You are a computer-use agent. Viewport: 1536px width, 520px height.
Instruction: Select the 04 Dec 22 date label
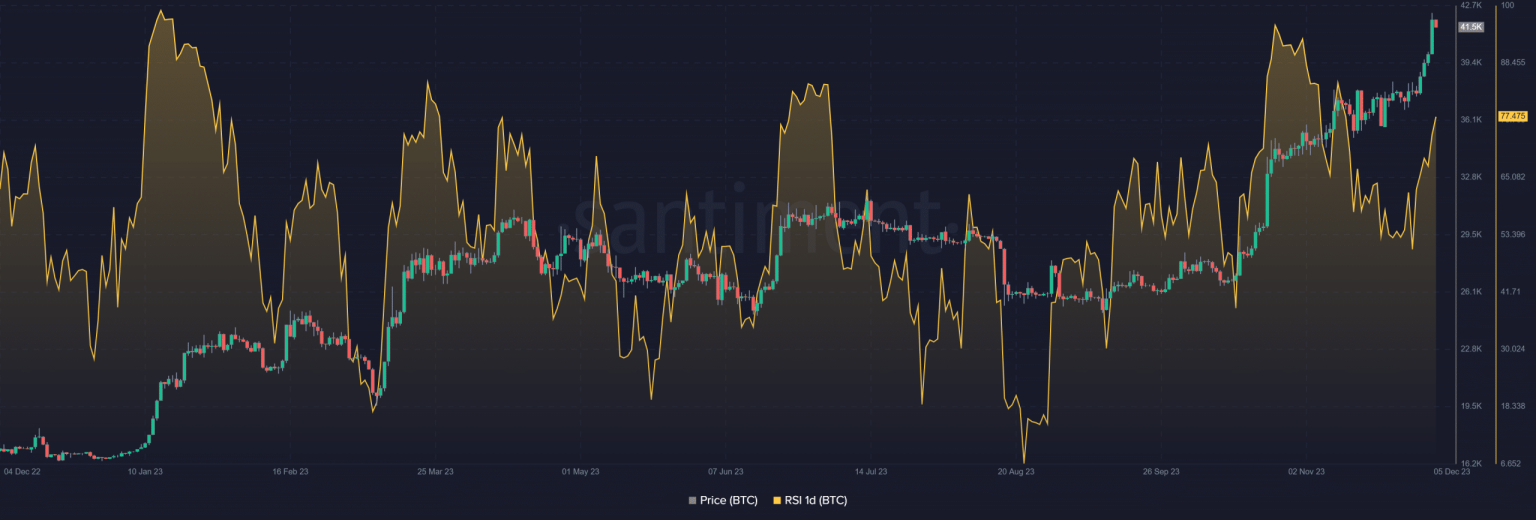[22, 470]
